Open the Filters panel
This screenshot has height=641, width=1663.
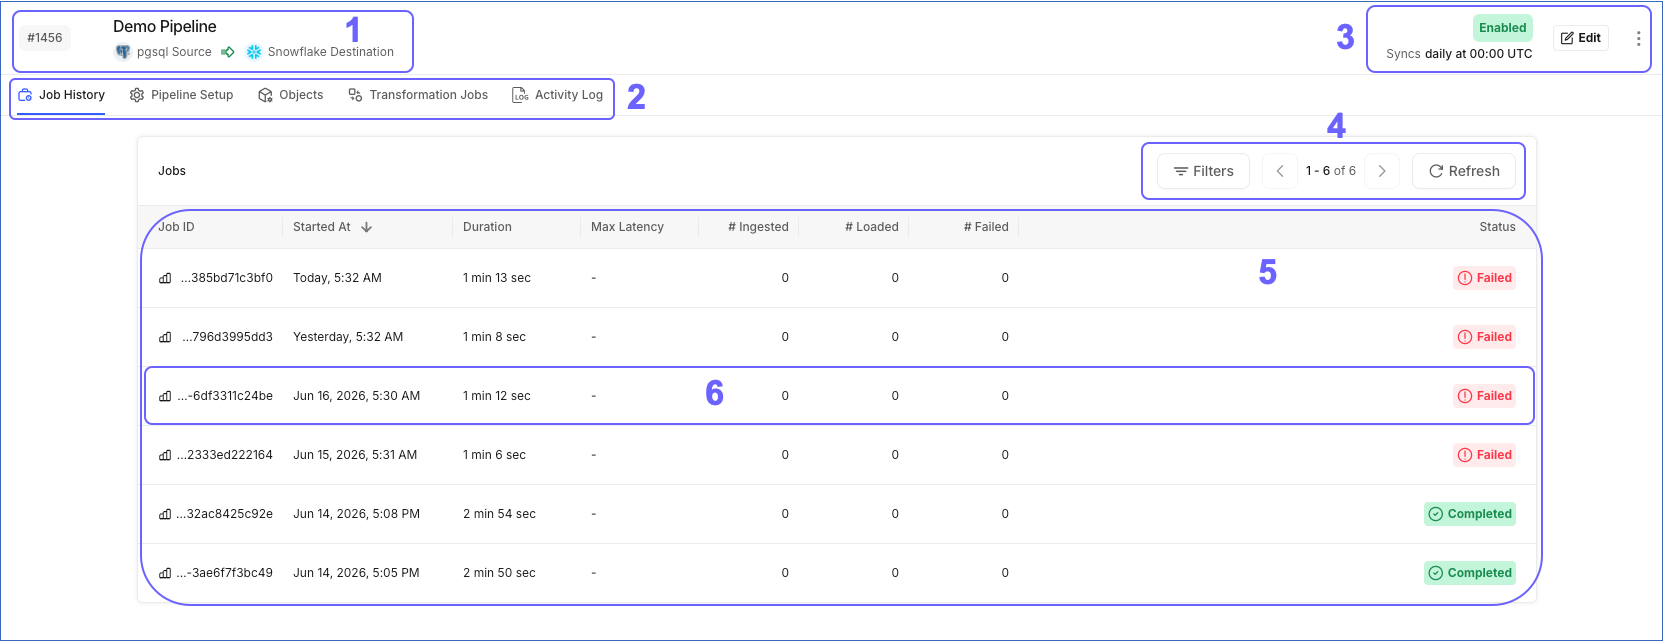pos(1203,171)
